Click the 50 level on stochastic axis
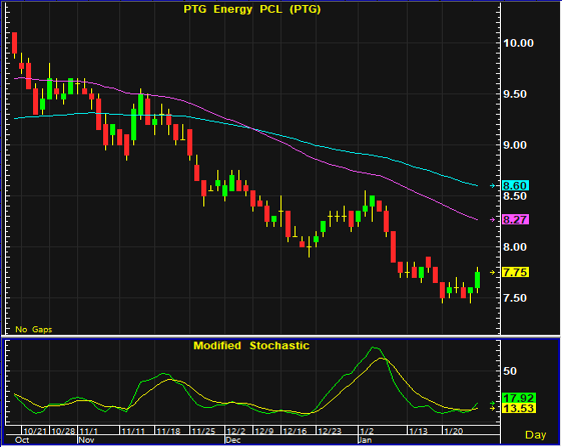The width and height of the screenshot is (562, 447). pyautogui.click(x=510, y=371)
